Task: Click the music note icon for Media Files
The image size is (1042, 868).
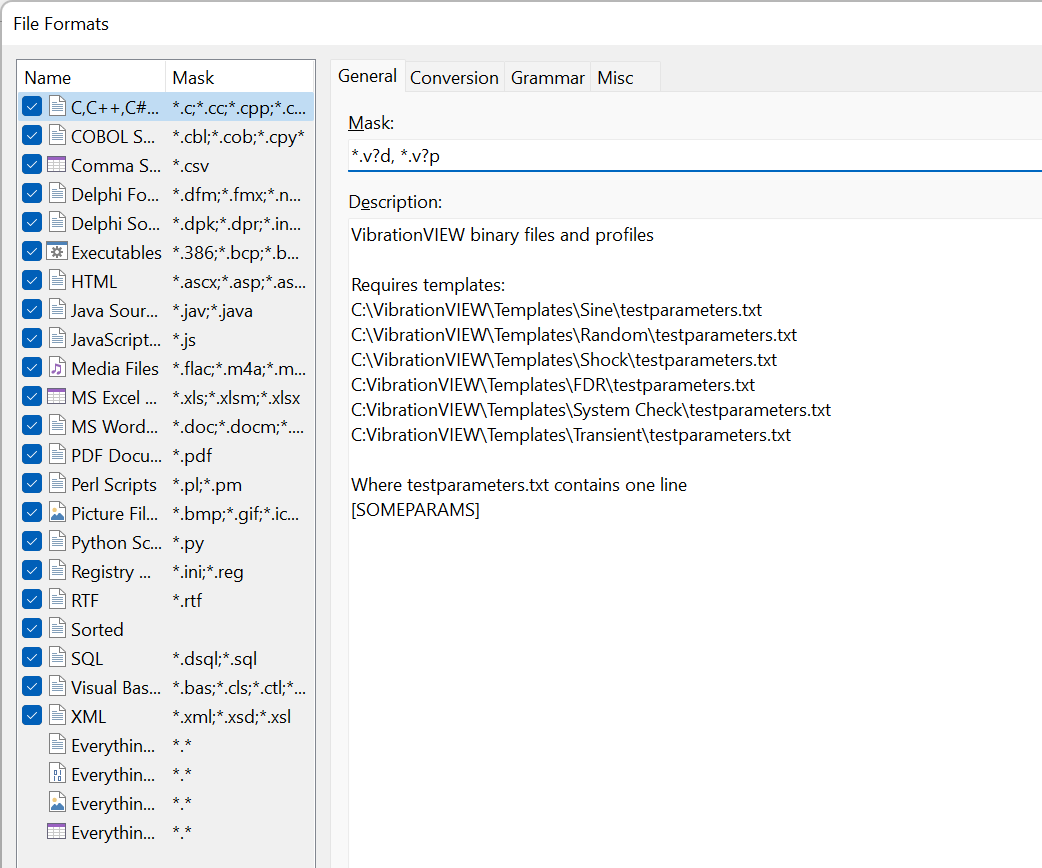Action: [57, 369]
